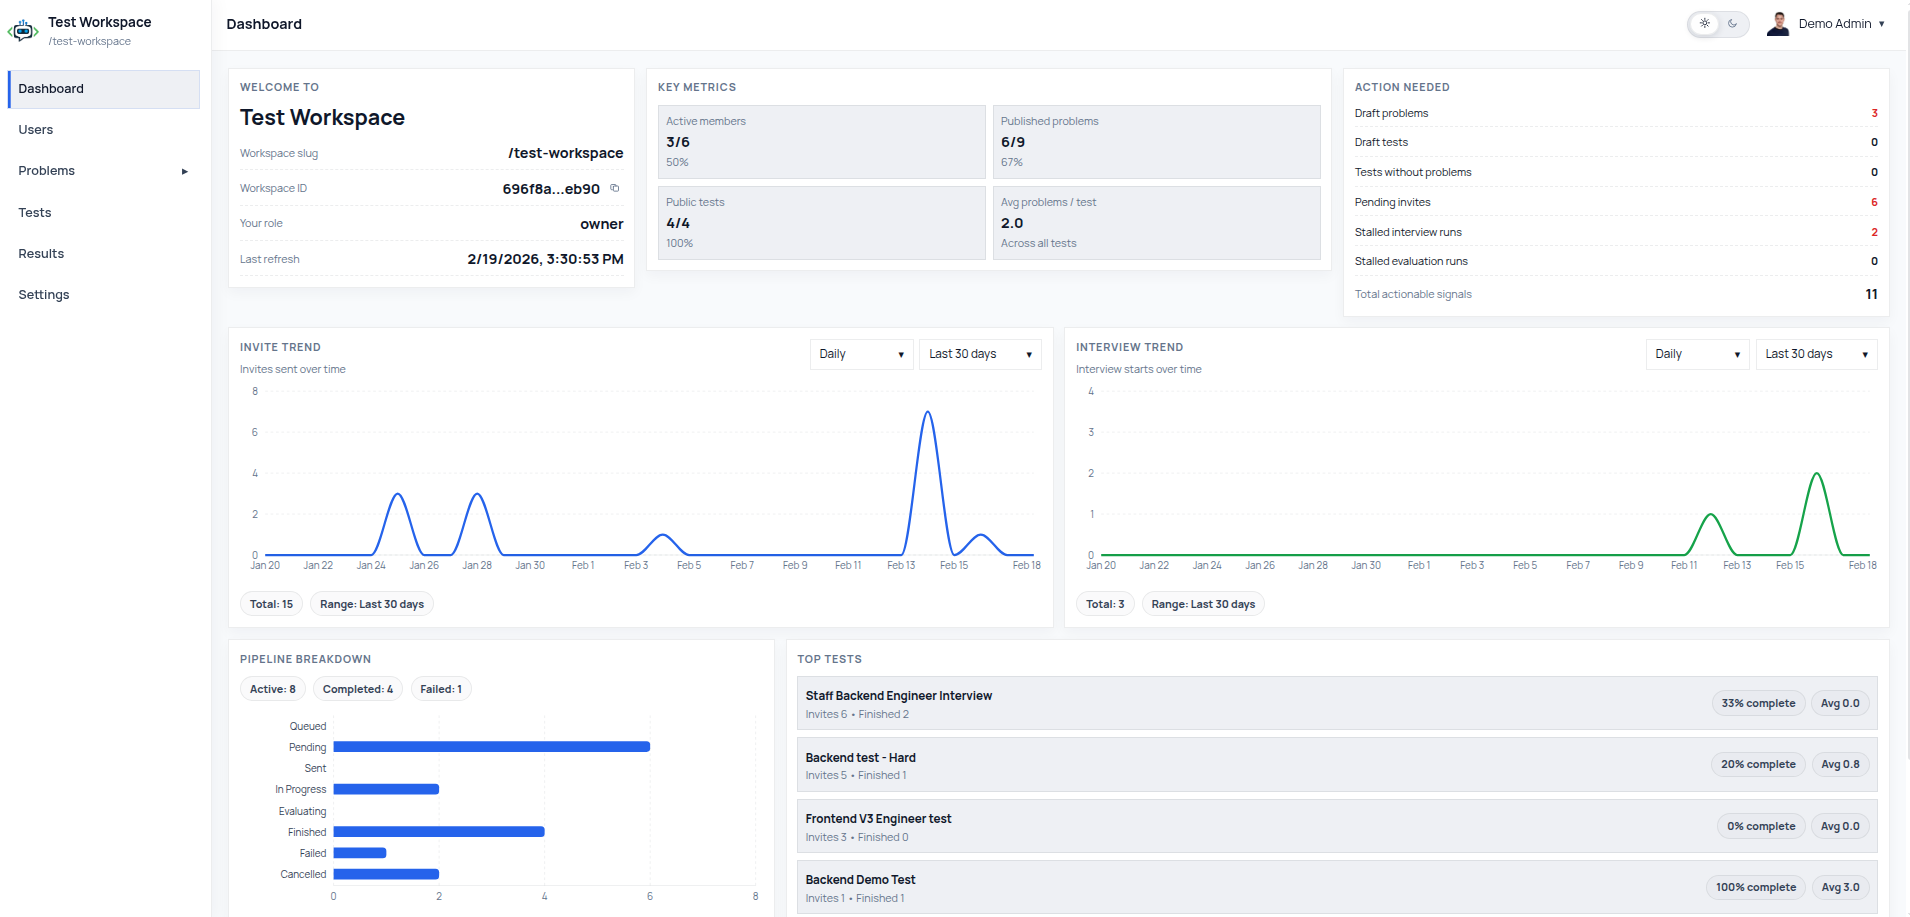Open Invite Trend Daily interval dropdown
Screen dimensions: 1910x917
click(861, 354)
